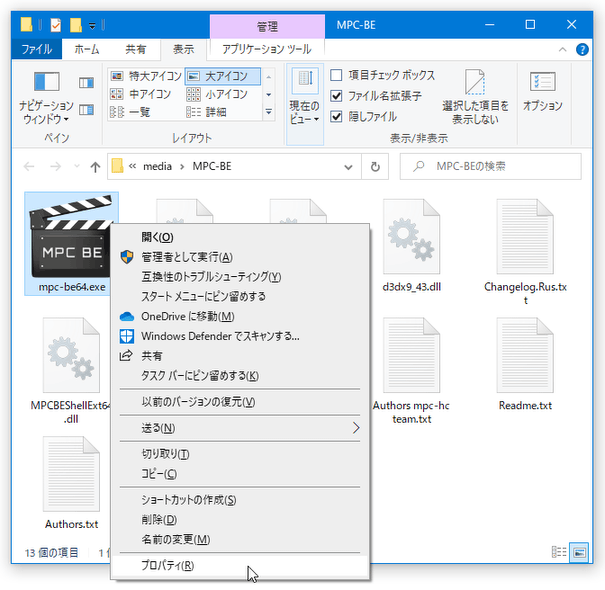This screenshot has height=590, width=605.
Task: Switch to large icons view in status bar
Action: click(579, 553)
